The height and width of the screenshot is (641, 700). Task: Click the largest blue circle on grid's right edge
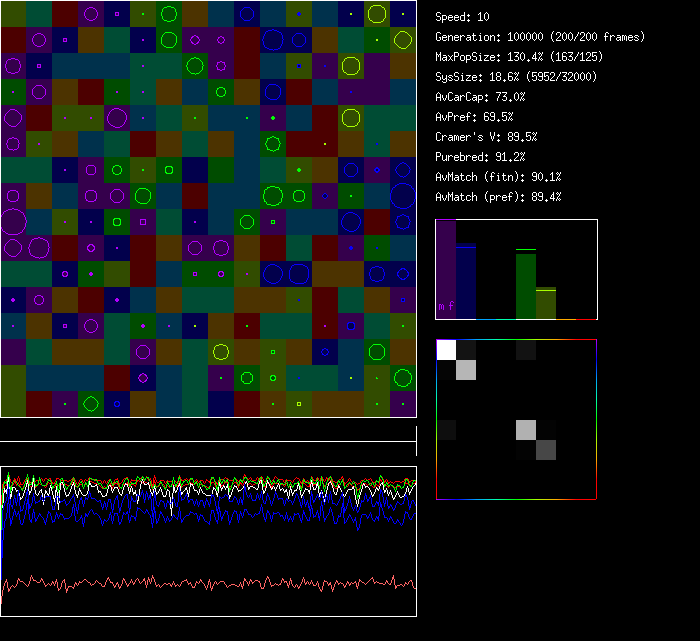[x=403, y=195]
